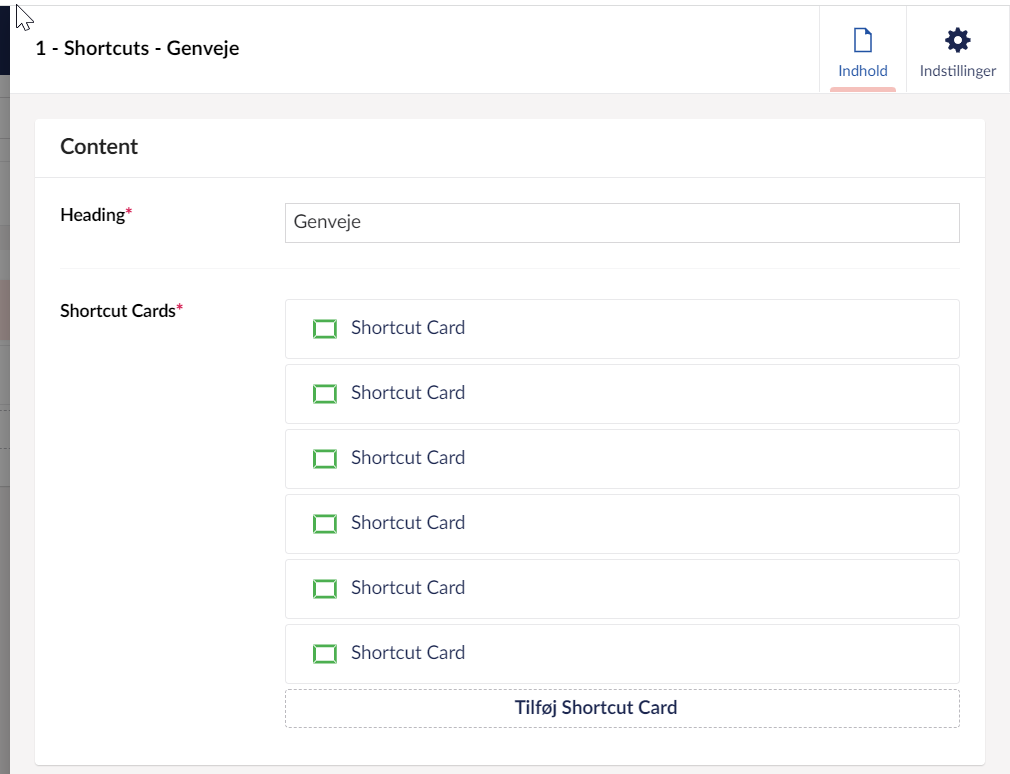Switch to the Indhold tab label

(x=862, y=71)
